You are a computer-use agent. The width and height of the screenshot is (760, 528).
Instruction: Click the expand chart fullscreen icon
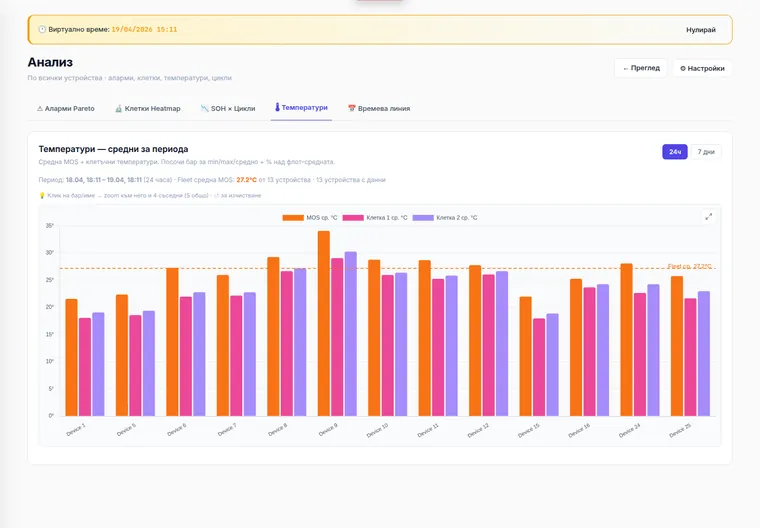(709, 217)
